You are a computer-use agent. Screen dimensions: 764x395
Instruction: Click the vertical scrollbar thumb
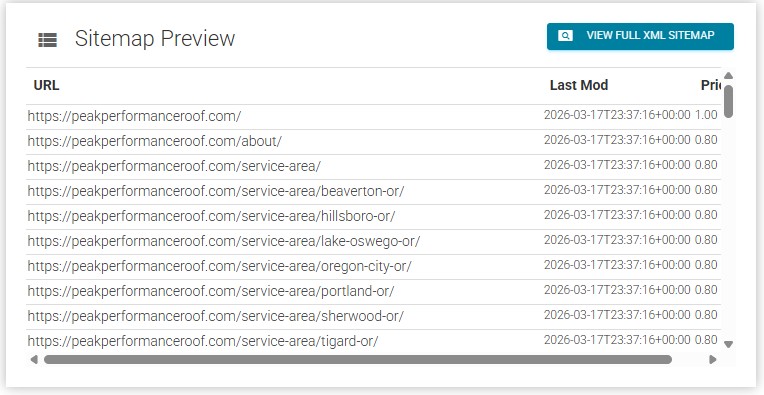pos(728,101)
